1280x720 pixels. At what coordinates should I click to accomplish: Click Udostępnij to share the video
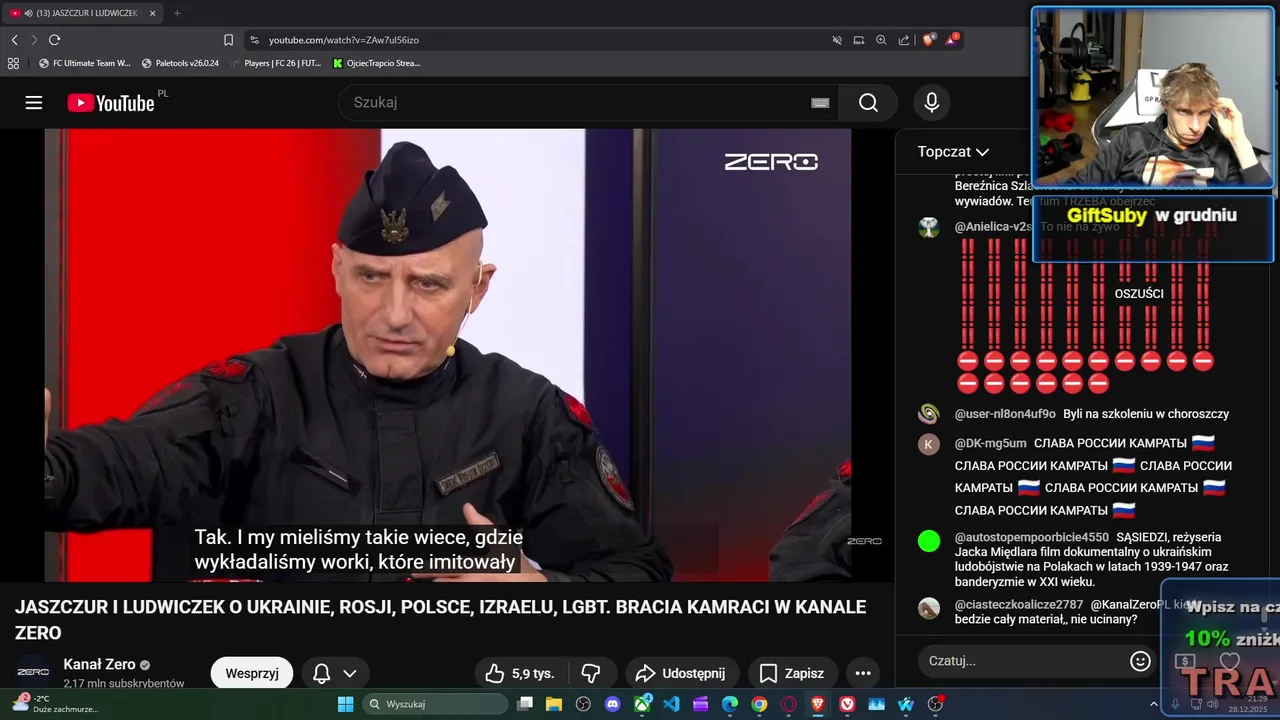(x=682, y=673)
